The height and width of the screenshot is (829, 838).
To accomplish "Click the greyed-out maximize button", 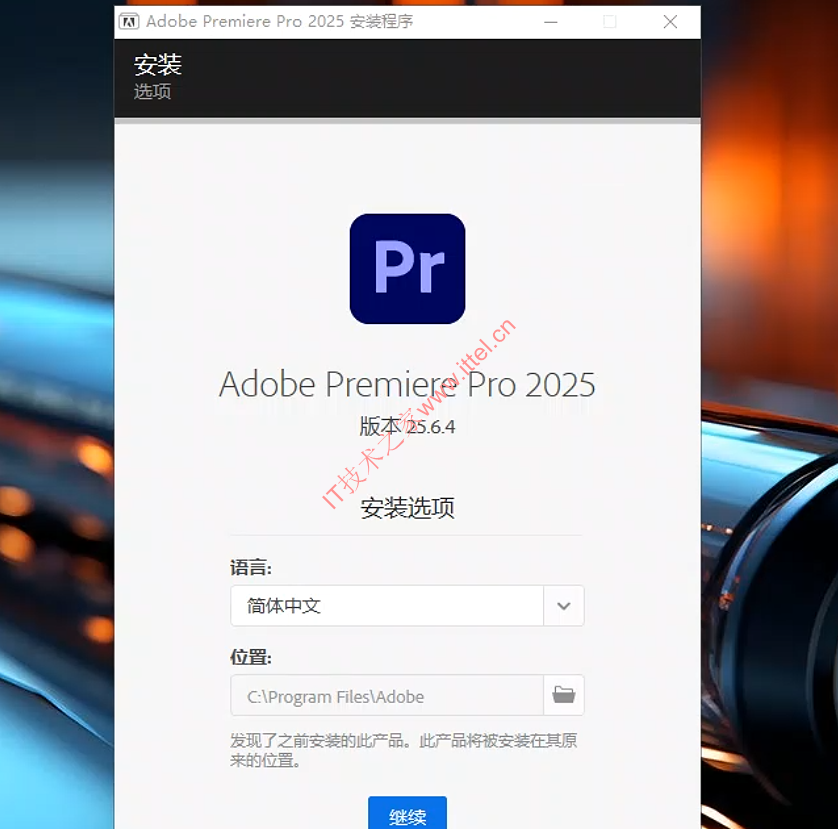I will click(609, 21).
